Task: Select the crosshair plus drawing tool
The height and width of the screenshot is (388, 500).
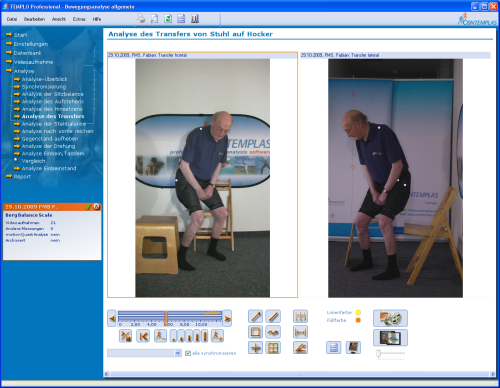Action: pos(255,348)
